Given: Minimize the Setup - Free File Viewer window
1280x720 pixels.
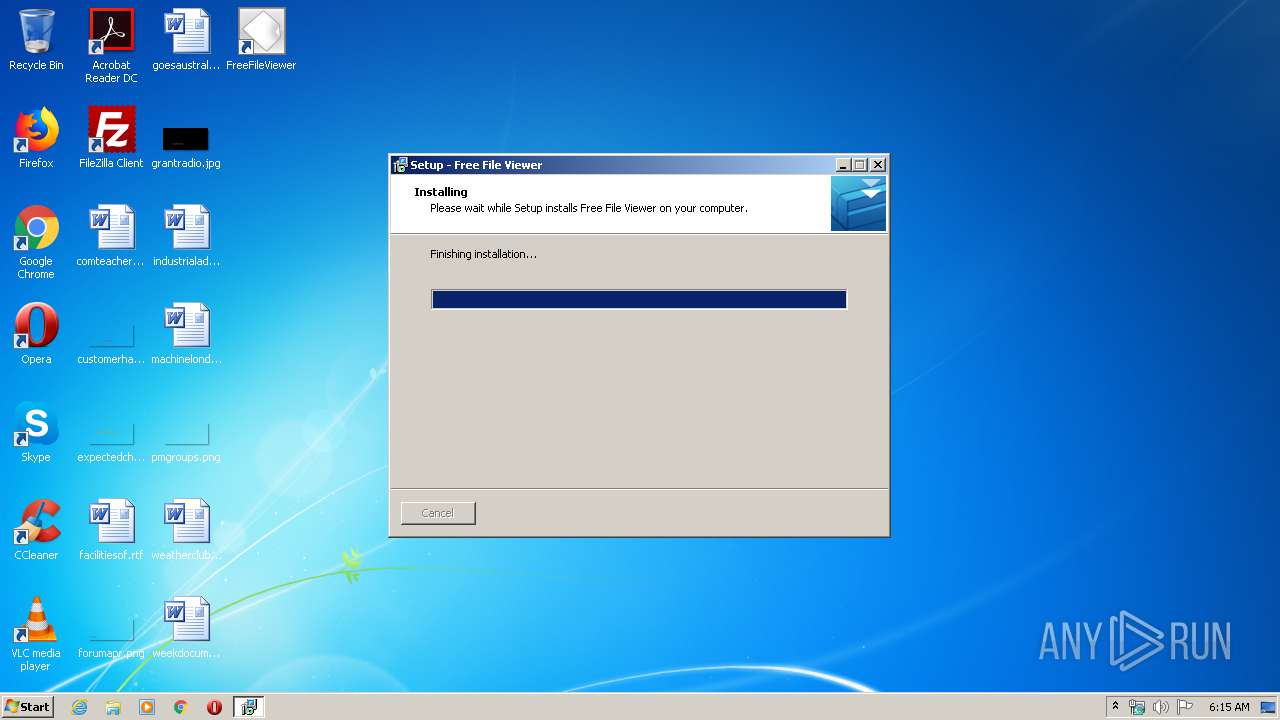Looking at the screenshot, I should point(843,165).
